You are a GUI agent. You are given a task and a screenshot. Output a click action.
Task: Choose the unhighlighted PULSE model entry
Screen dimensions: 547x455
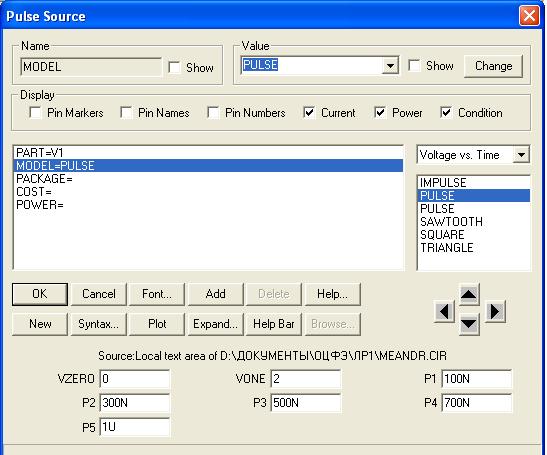[473, 209]
